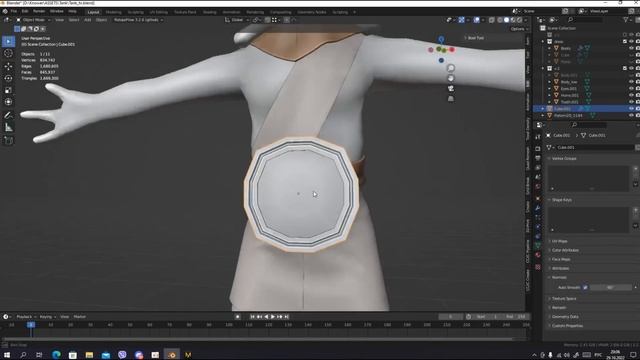This screenshot has width=640, height=360.
Task: Open Windows Start menu
Action: point(7,355)
